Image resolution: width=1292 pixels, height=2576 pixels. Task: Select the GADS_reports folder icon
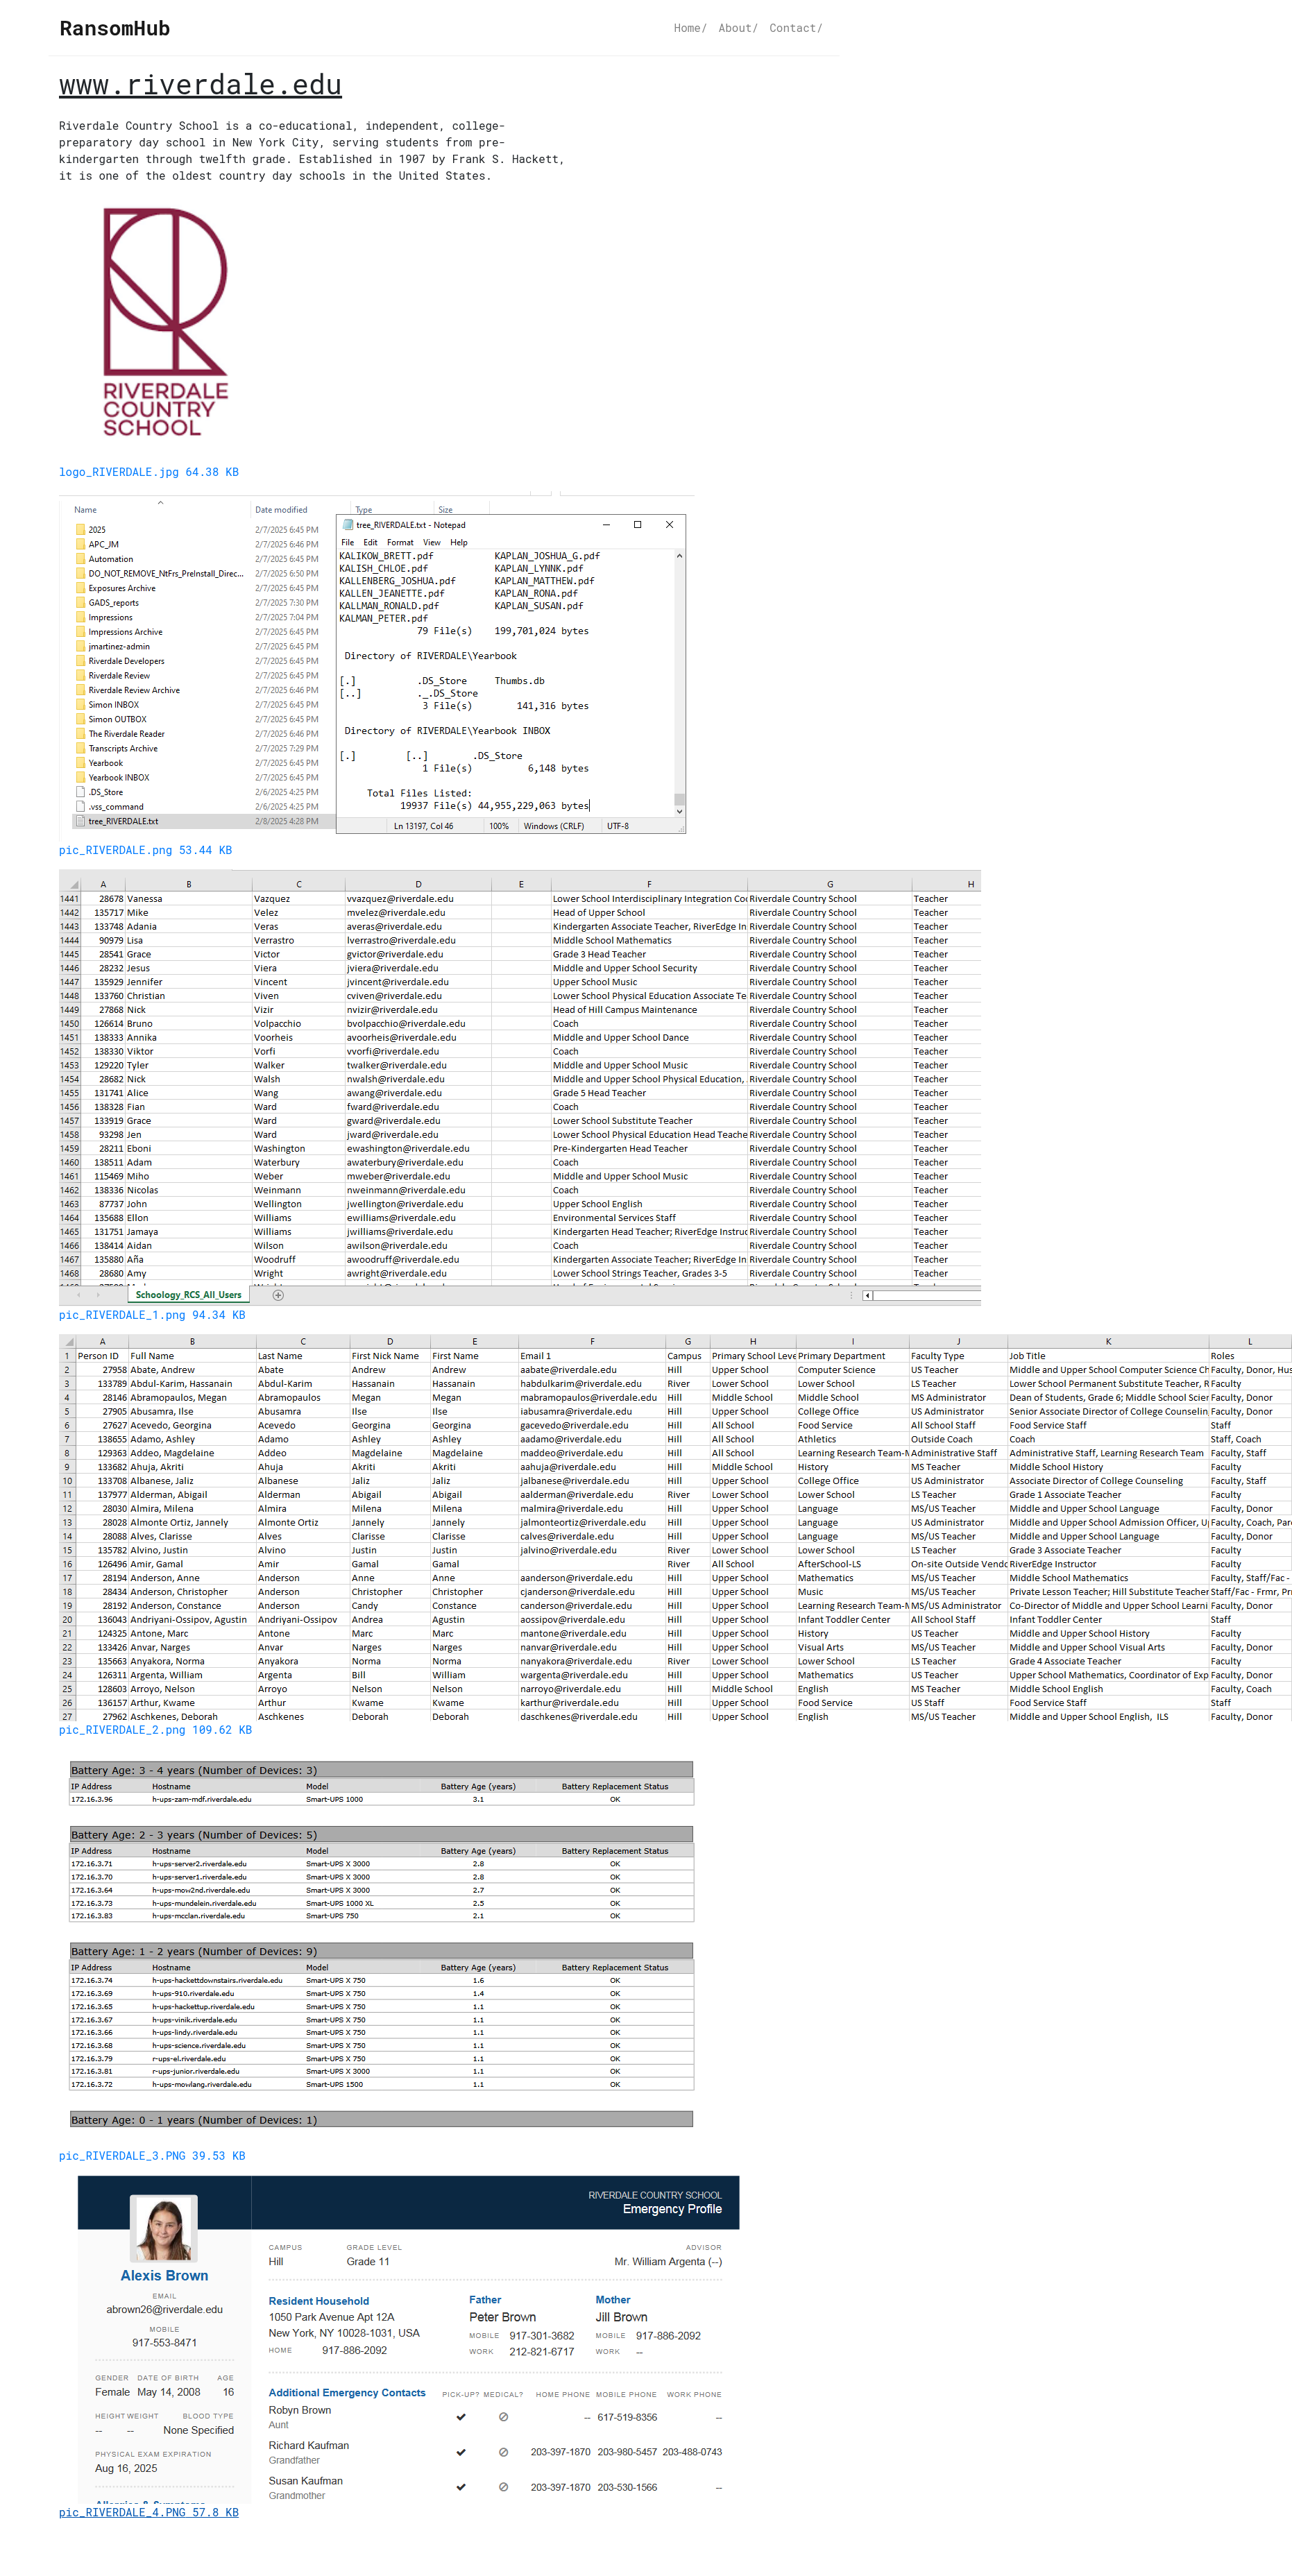(80, 603)
